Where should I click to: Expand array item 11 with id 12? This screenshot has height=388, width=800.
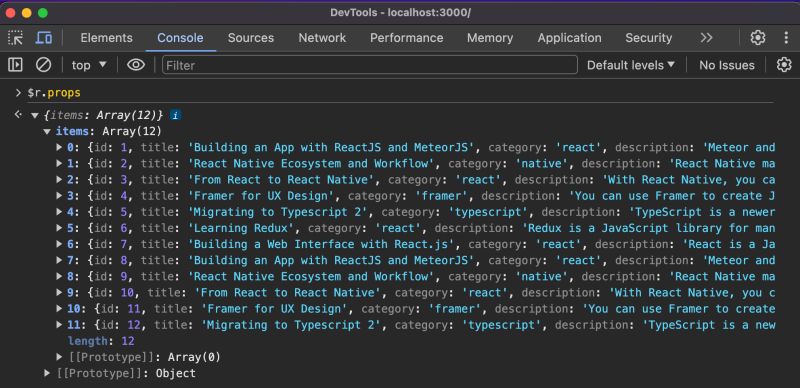tap(60, 325)
